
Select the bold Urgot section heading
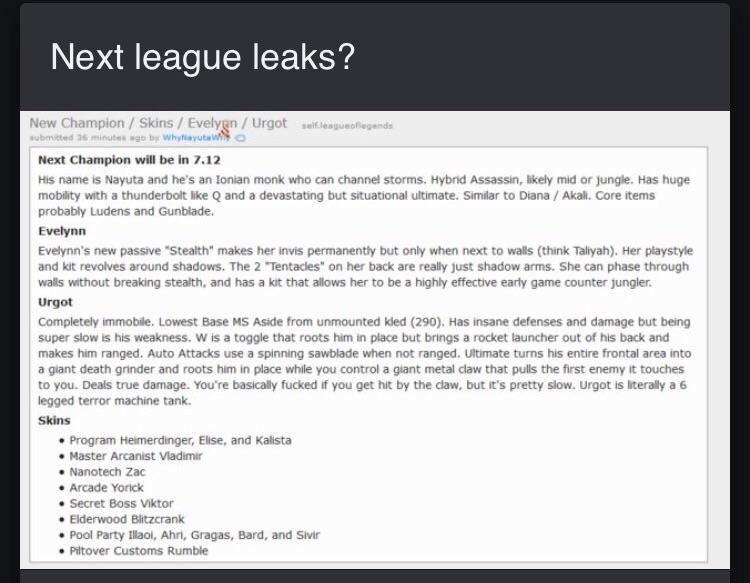[x=55, y=302]
